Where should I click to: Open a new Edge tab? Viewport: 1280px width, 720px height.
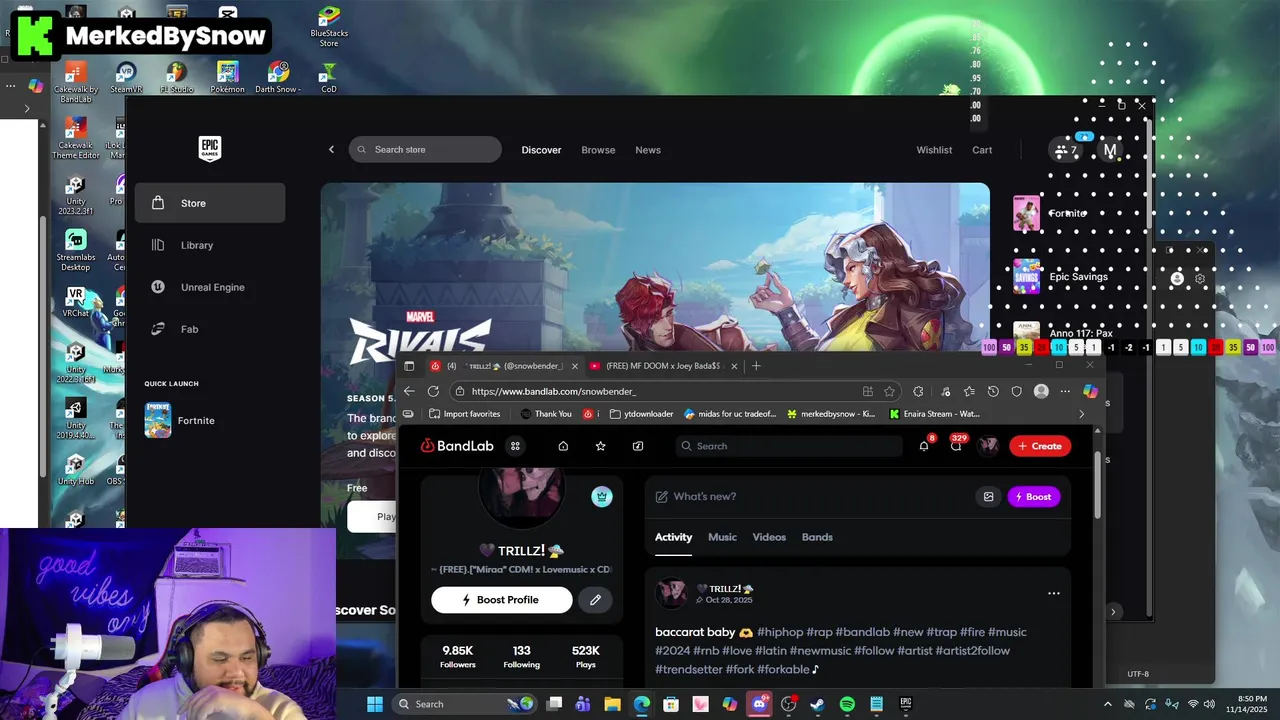click(756, 366)
